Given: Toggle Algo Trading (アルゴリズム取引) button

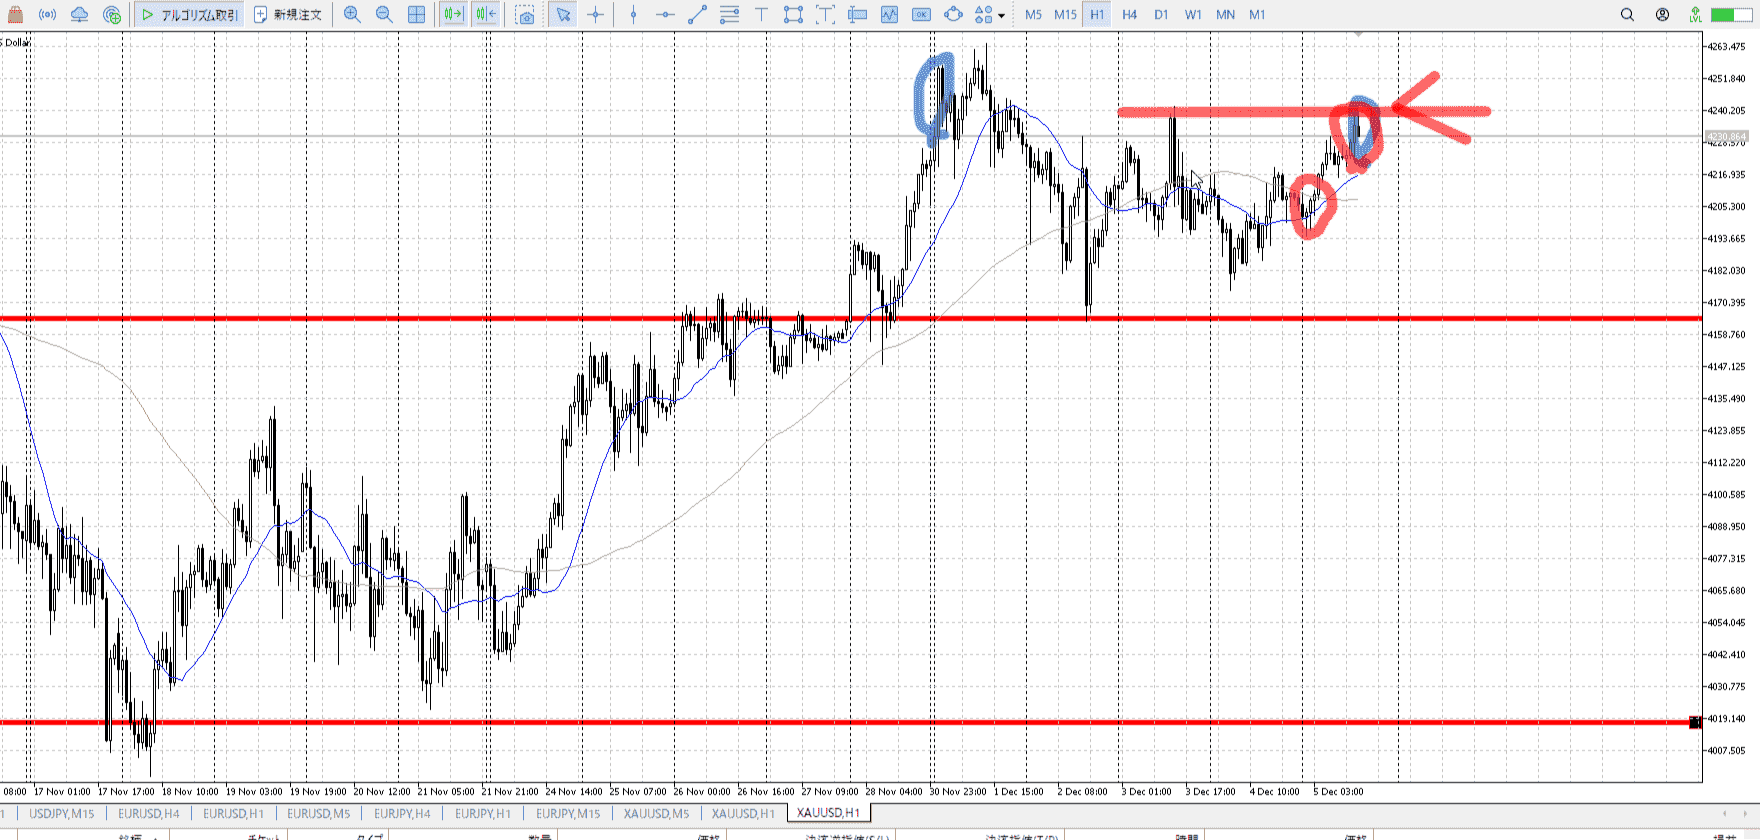Looking at the screenshot, I should tap(189, 15).
